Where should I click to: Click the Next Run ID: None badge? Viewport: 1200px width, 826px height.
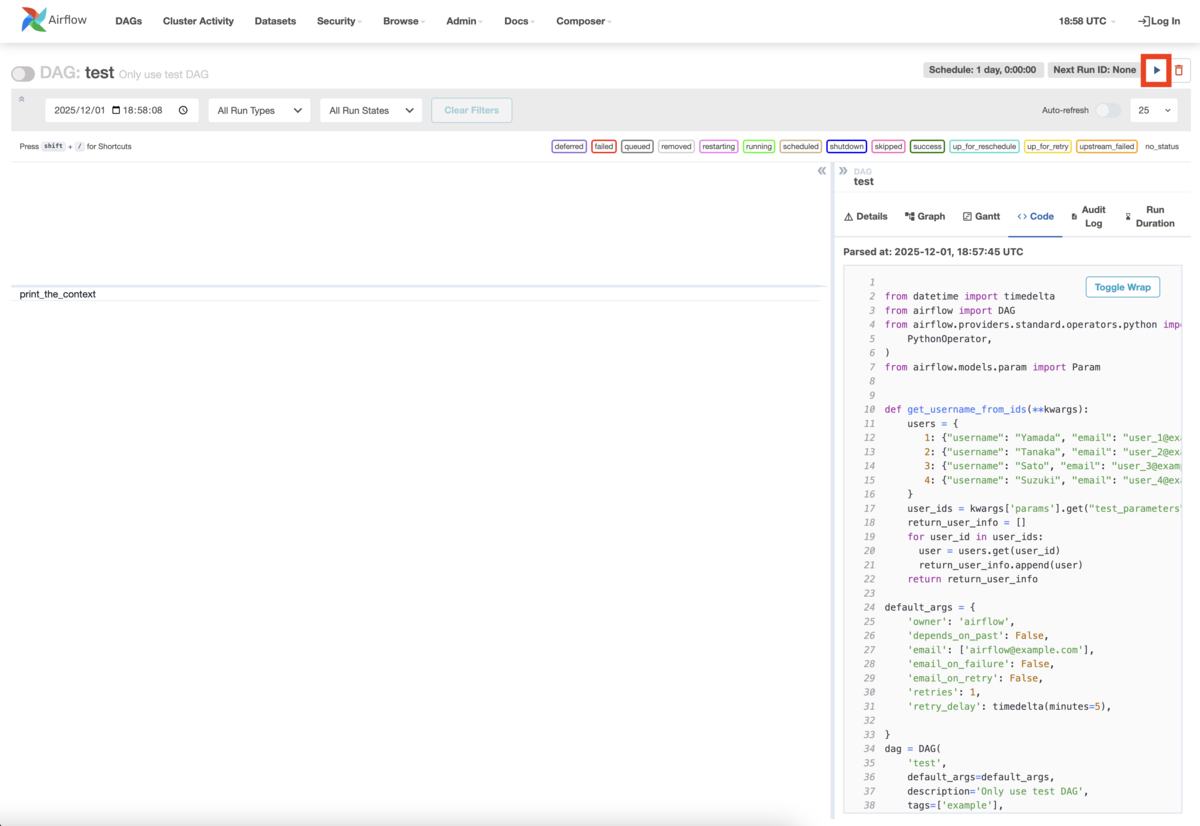tap(1094, 70)
